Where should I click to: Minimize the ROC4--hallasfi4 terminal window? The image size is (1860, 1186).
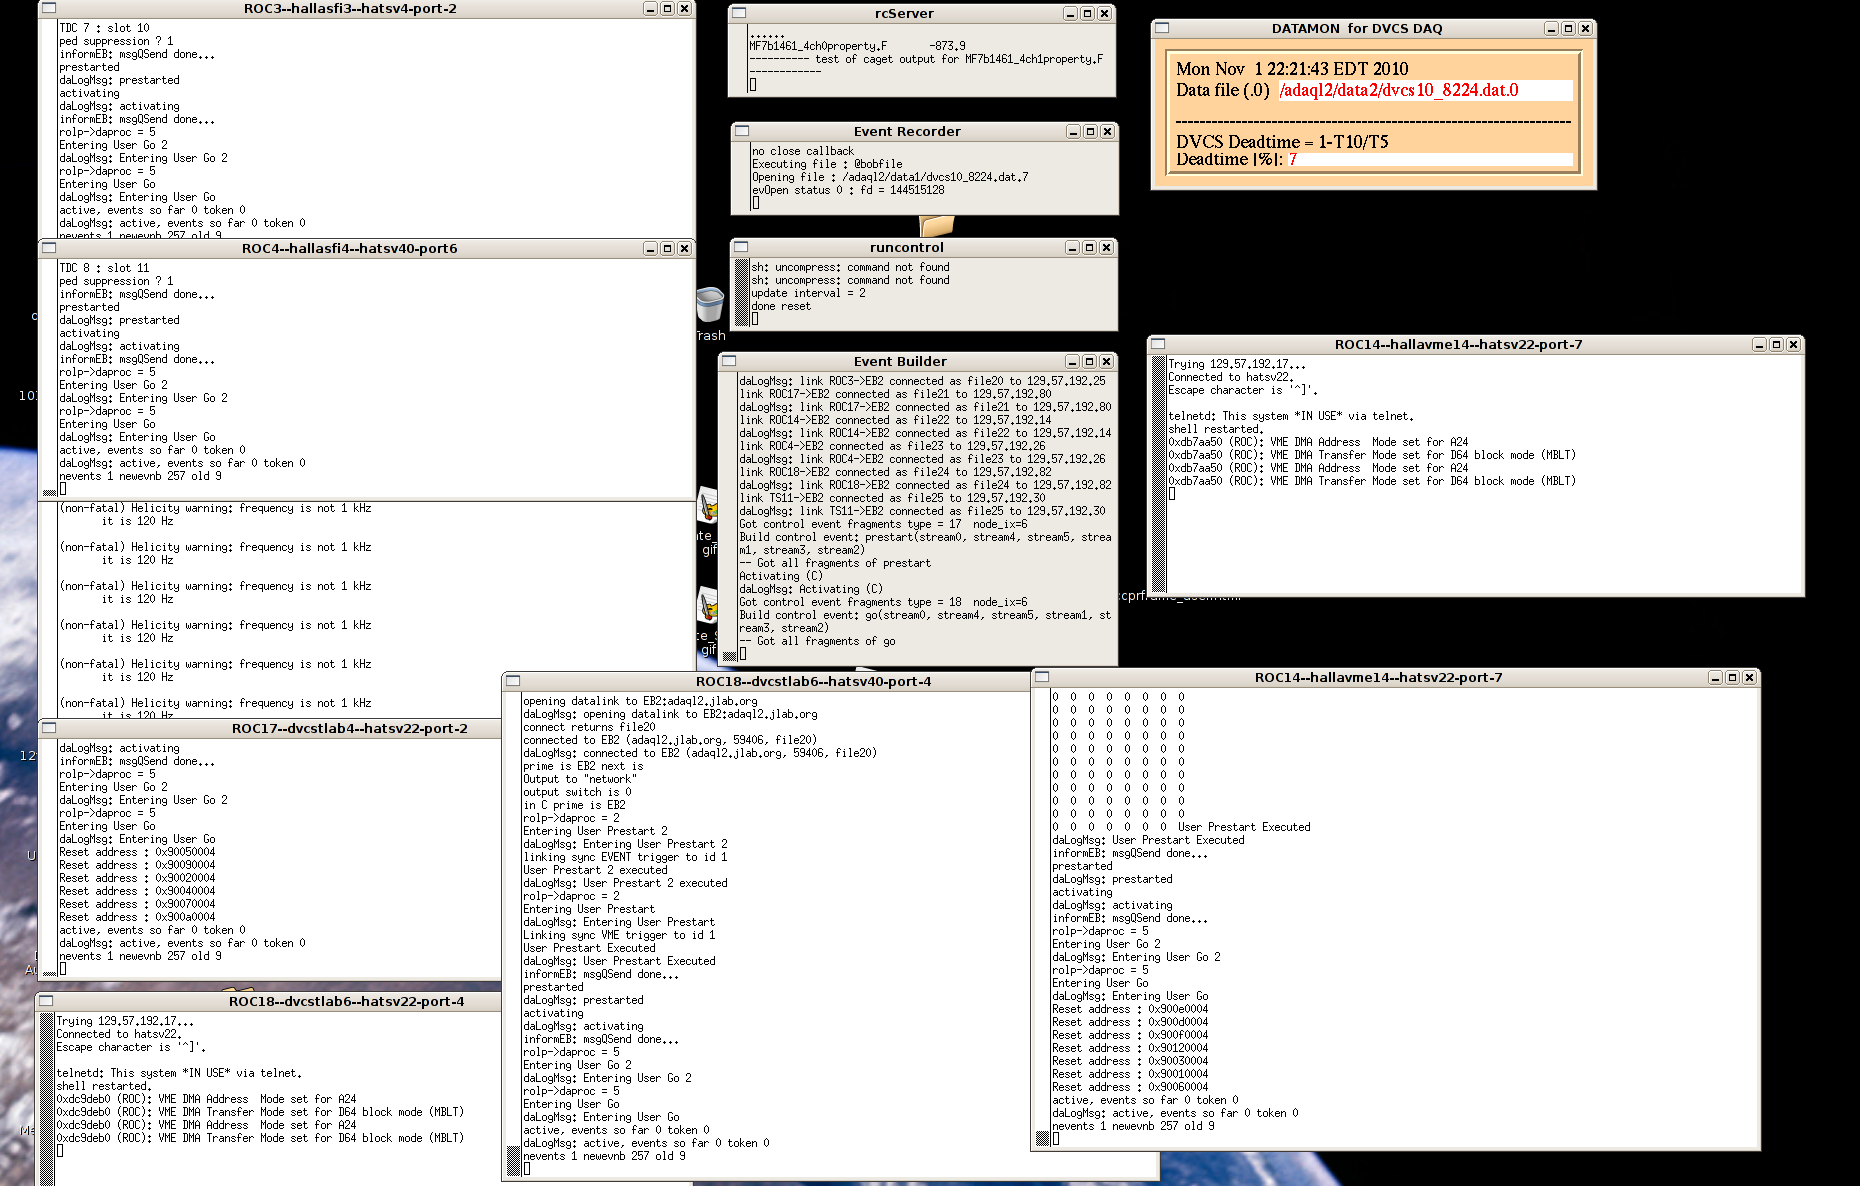point(650,248)
